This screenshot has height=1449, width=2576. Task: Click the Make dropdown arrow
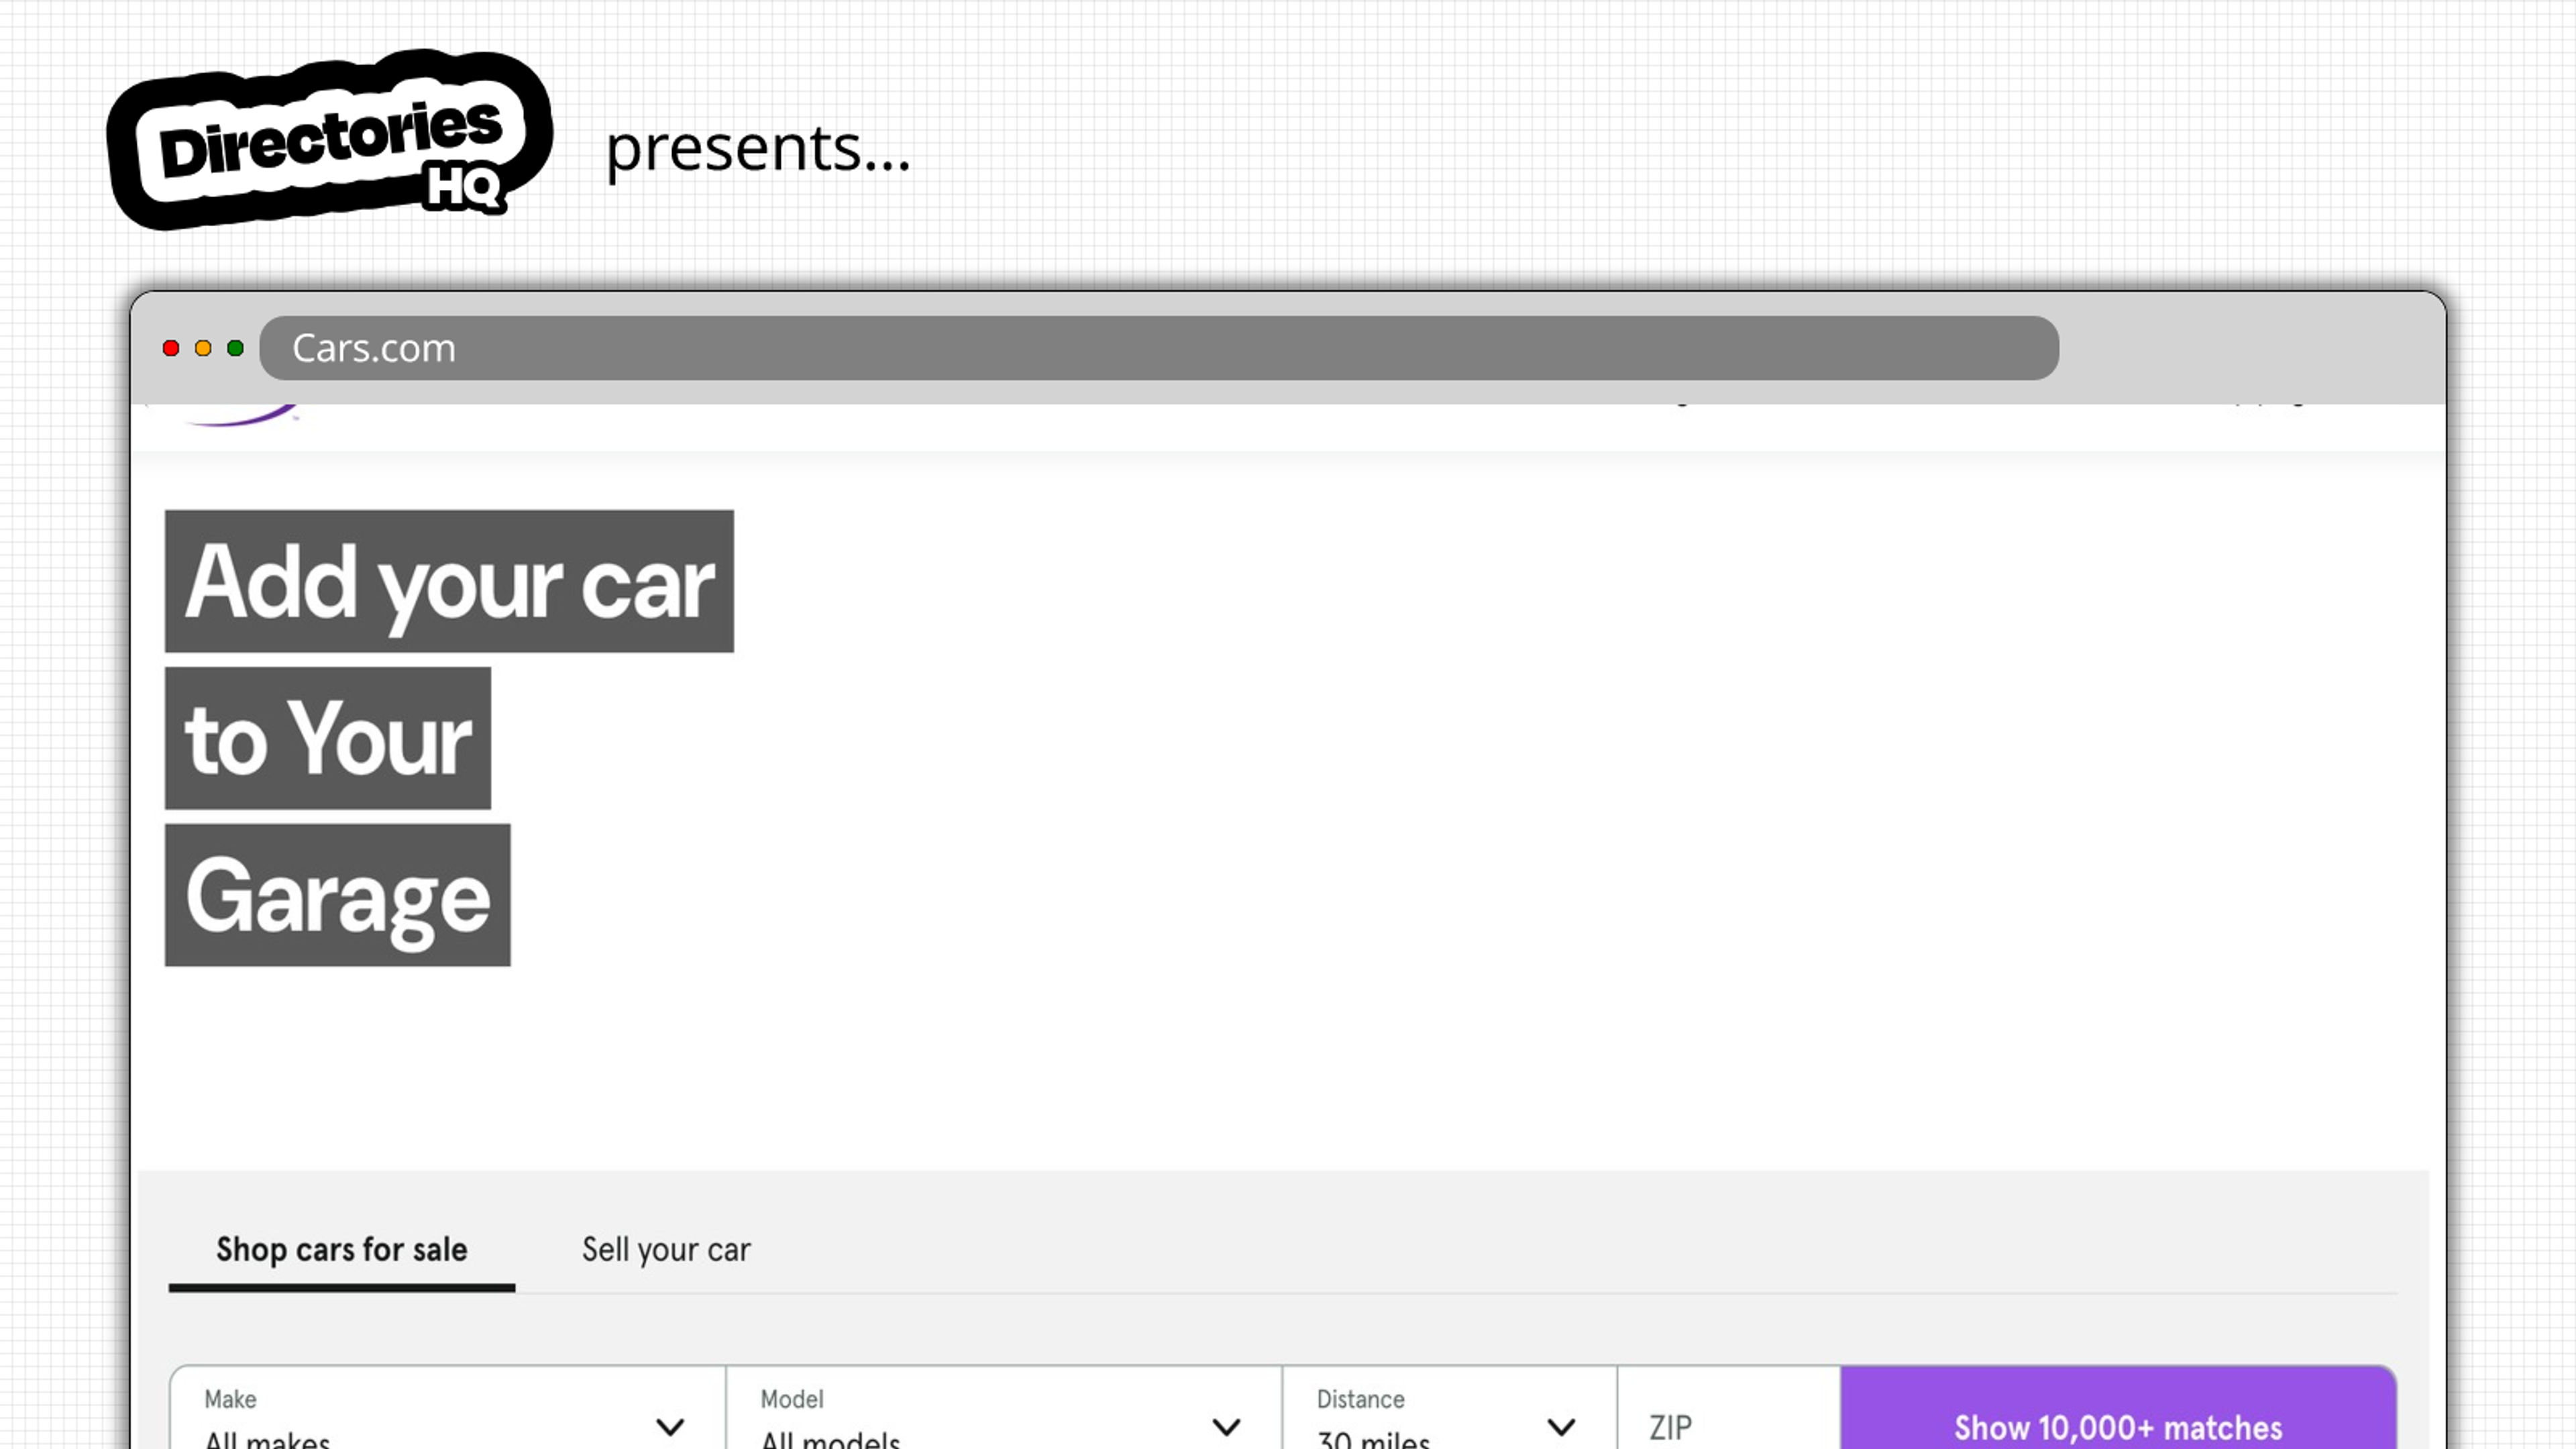pyautogui.click(x=669, y=1428)
